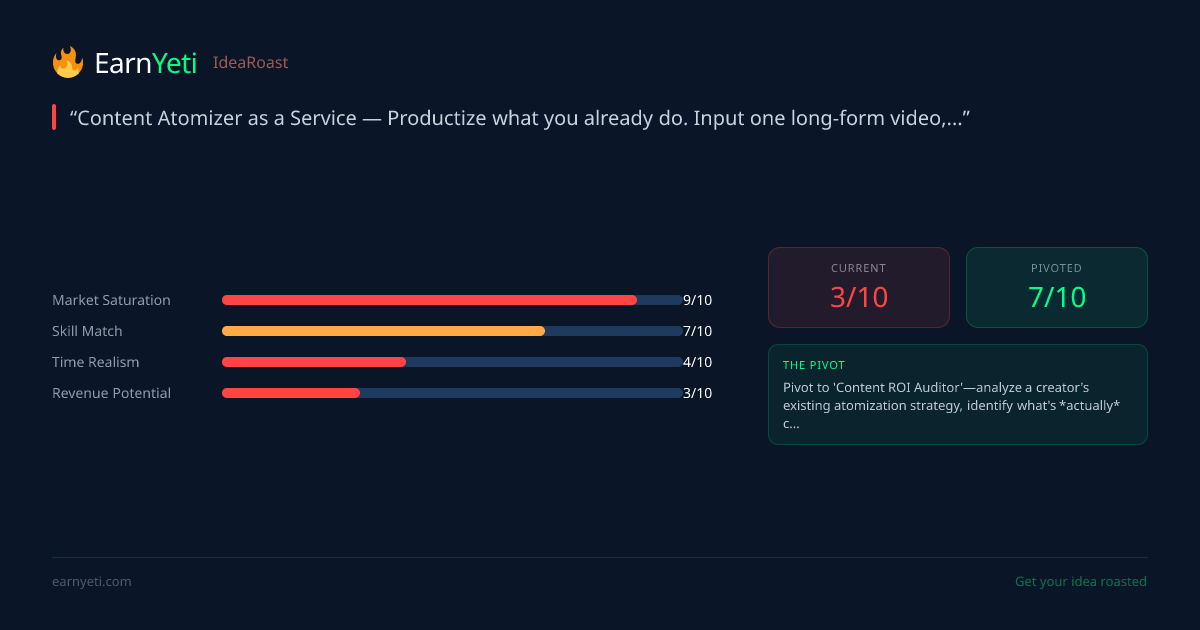Click the EarnYeti brand name
Image resolution: width=1200 pixels, height=630 pixels.
(145, 63)
